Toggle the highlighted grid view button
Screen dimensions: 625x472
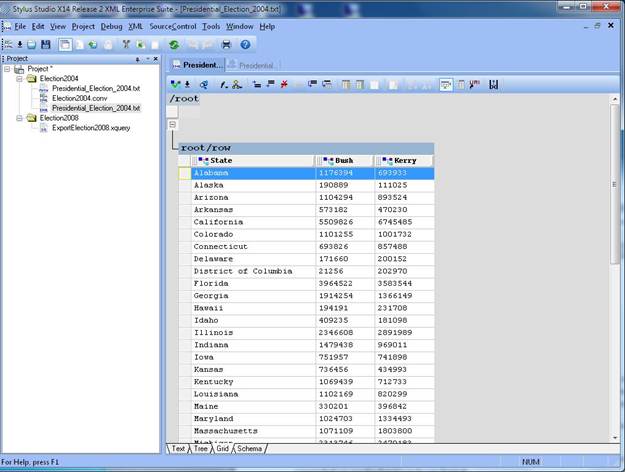coord(446,85)
